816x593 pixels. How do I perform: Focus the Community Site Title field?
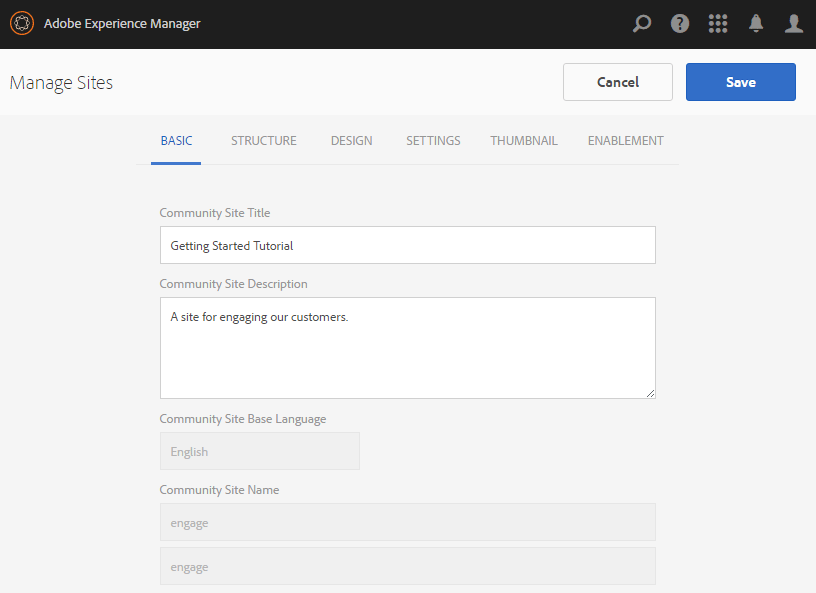(x=407, y=245)
